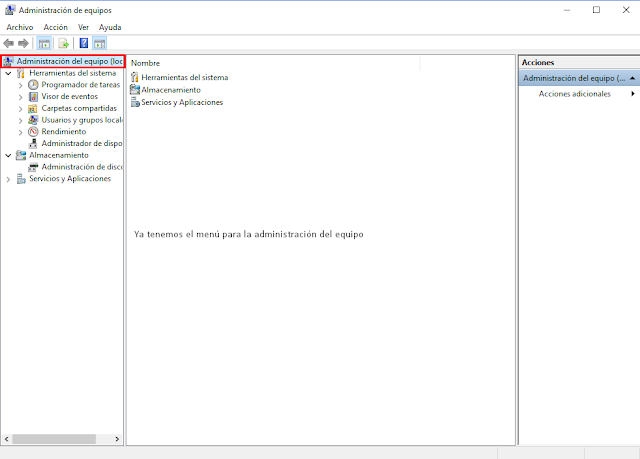The image size is (640, 459).
Task: Click the Back arrow toolbar icon
Action: pos(9,43)
